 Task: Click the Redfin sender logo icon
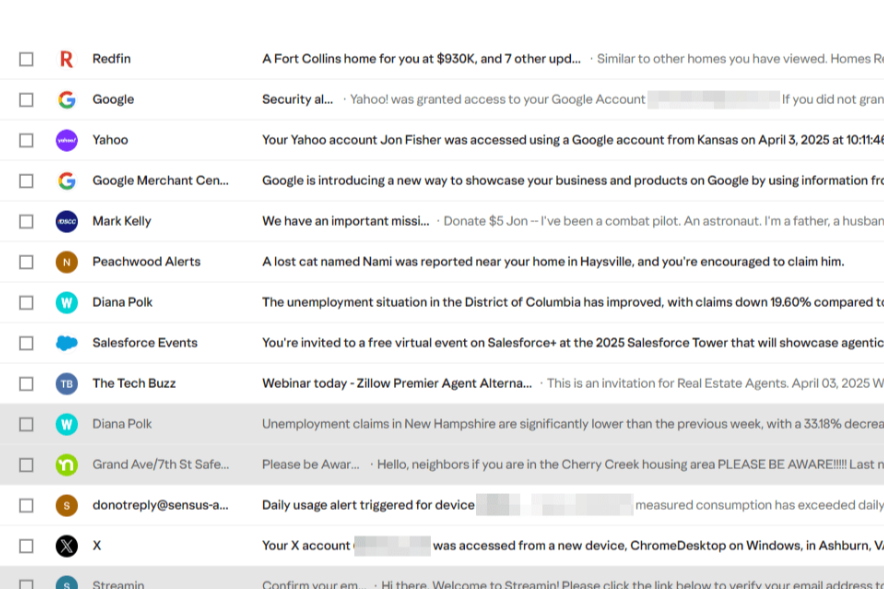pos(67,59)
